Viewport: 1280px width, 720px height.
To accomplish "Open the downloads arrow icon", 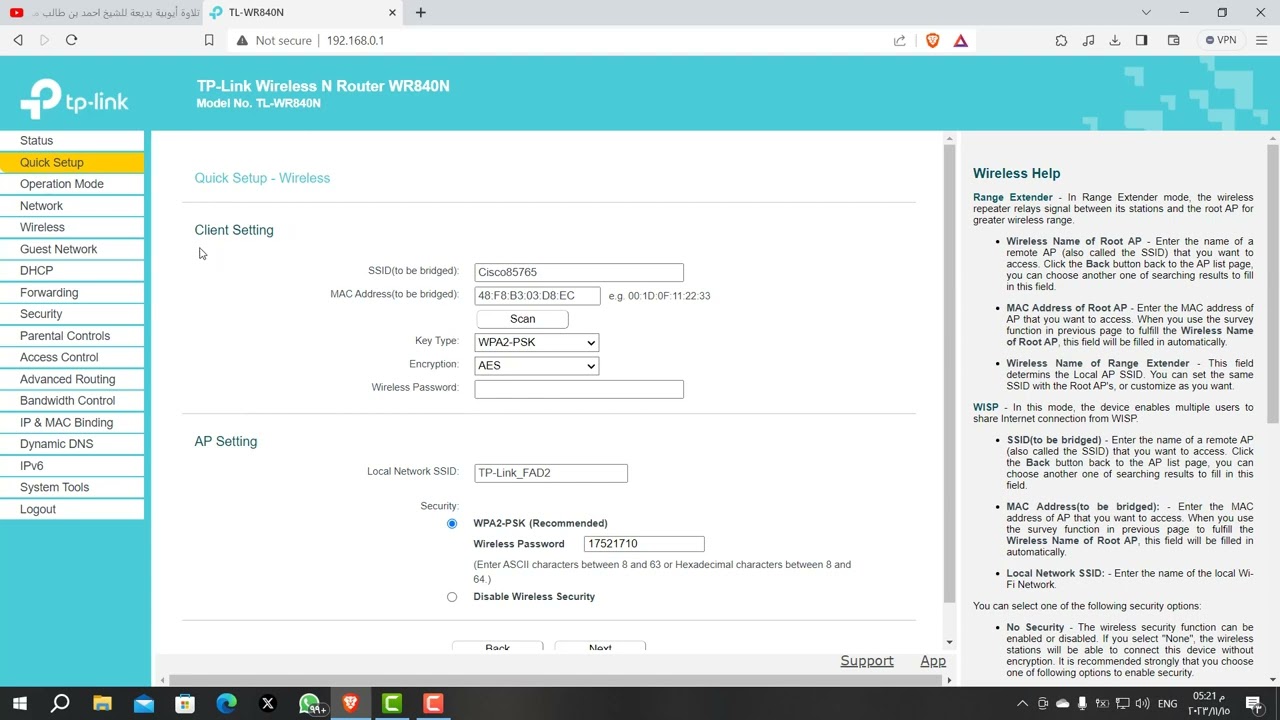I will [x=1115, y=40].
